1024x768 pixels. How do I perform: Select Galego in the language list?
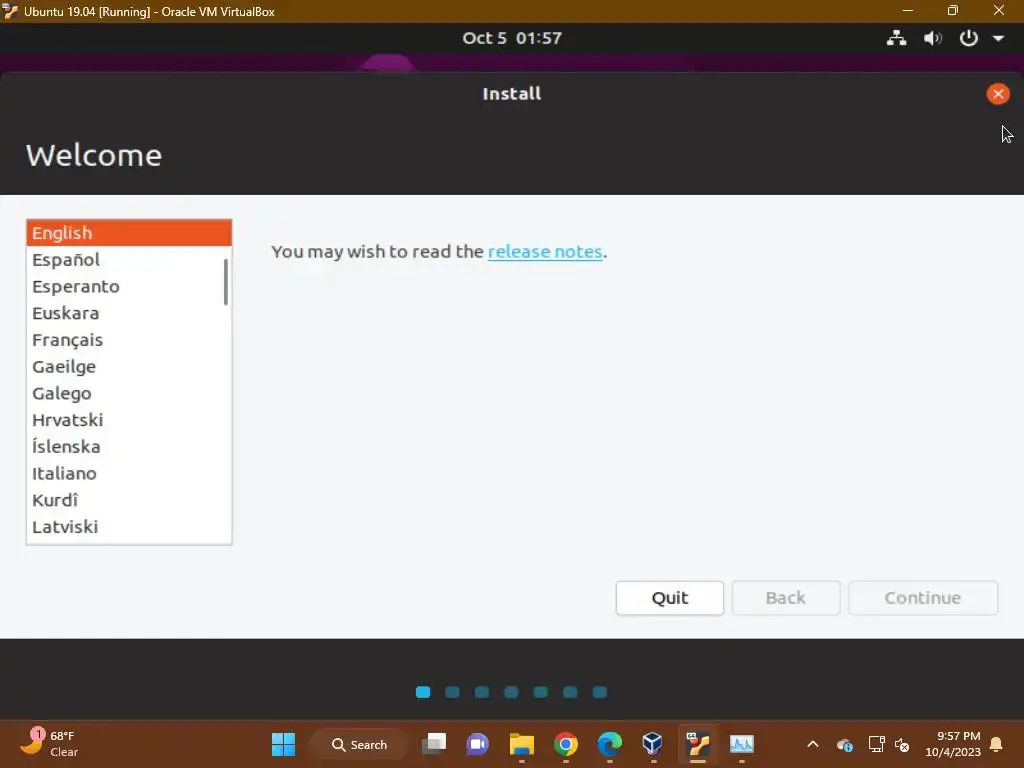point(129,394)
